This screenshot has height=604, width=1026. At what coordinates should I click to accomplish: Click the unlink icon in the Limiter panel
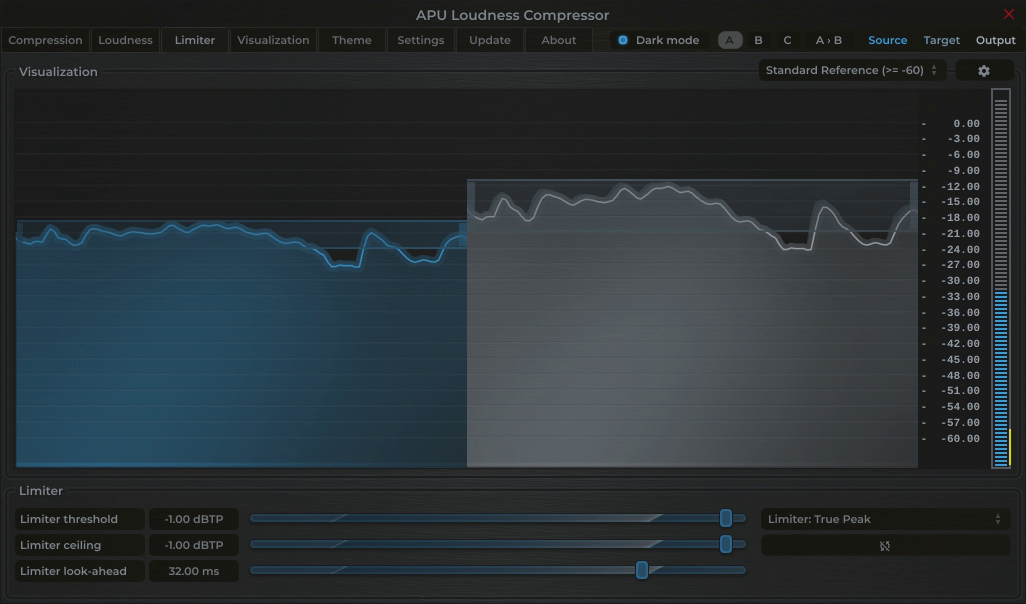coord(885,545)
